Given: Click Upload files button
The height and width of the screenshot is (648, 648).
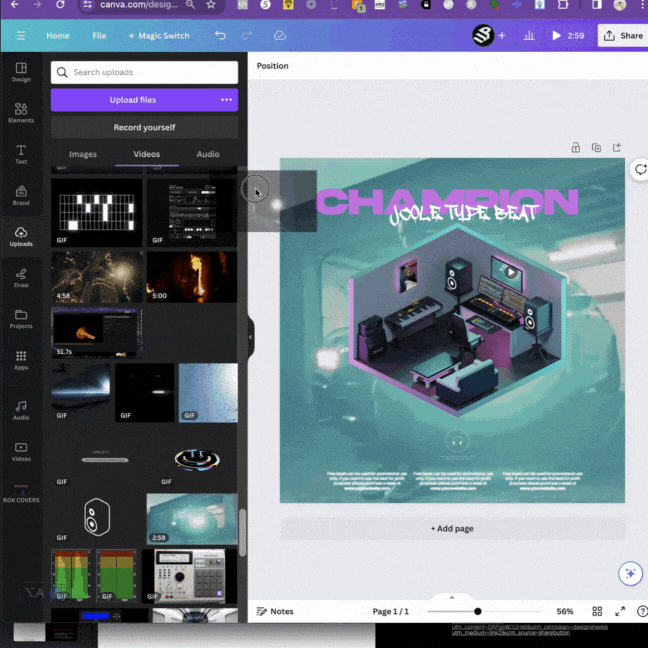Looking at the screenshot, I should pyautogui.click(x=133, y=100).
